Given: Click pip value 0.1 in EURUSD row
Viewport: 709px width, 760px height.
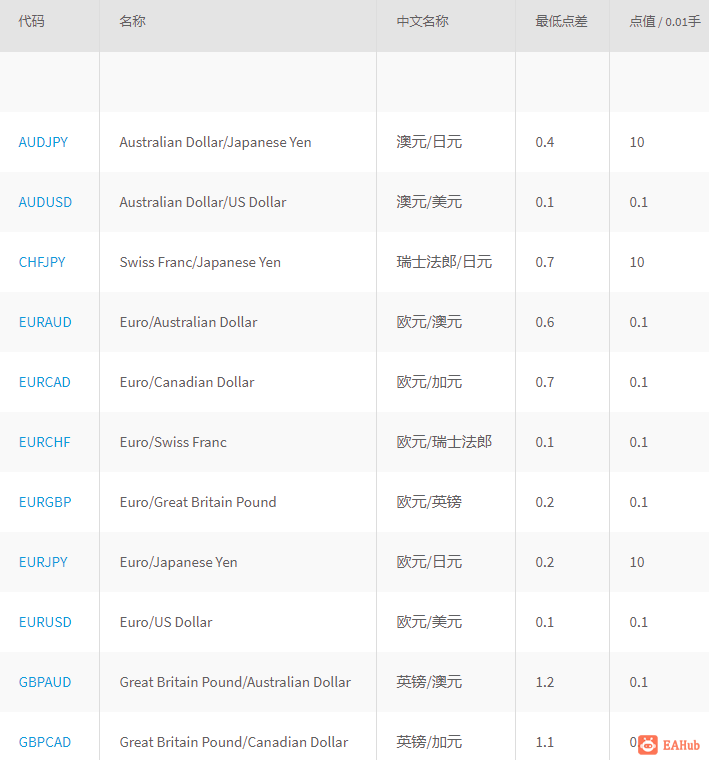Looking at the screenshot, I should coord(638,622).
